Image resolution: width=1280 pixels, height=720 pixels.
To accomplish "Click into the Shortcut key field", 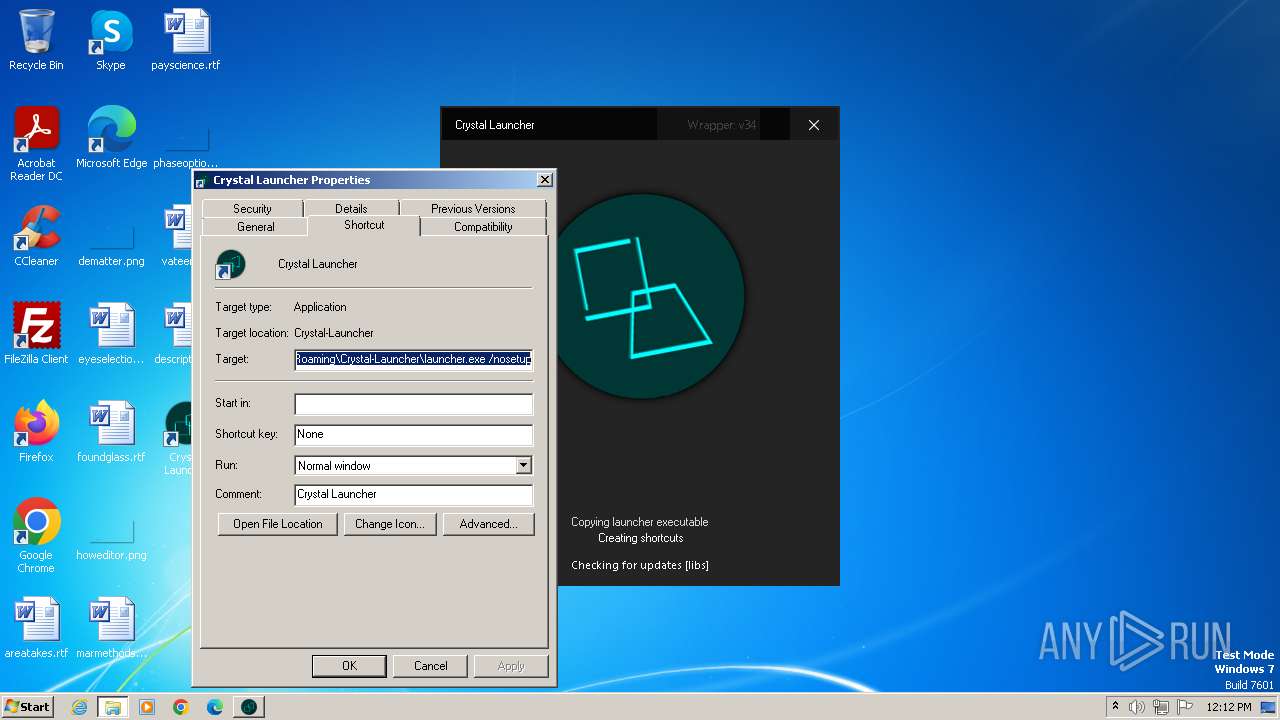I will click(414, 434).
